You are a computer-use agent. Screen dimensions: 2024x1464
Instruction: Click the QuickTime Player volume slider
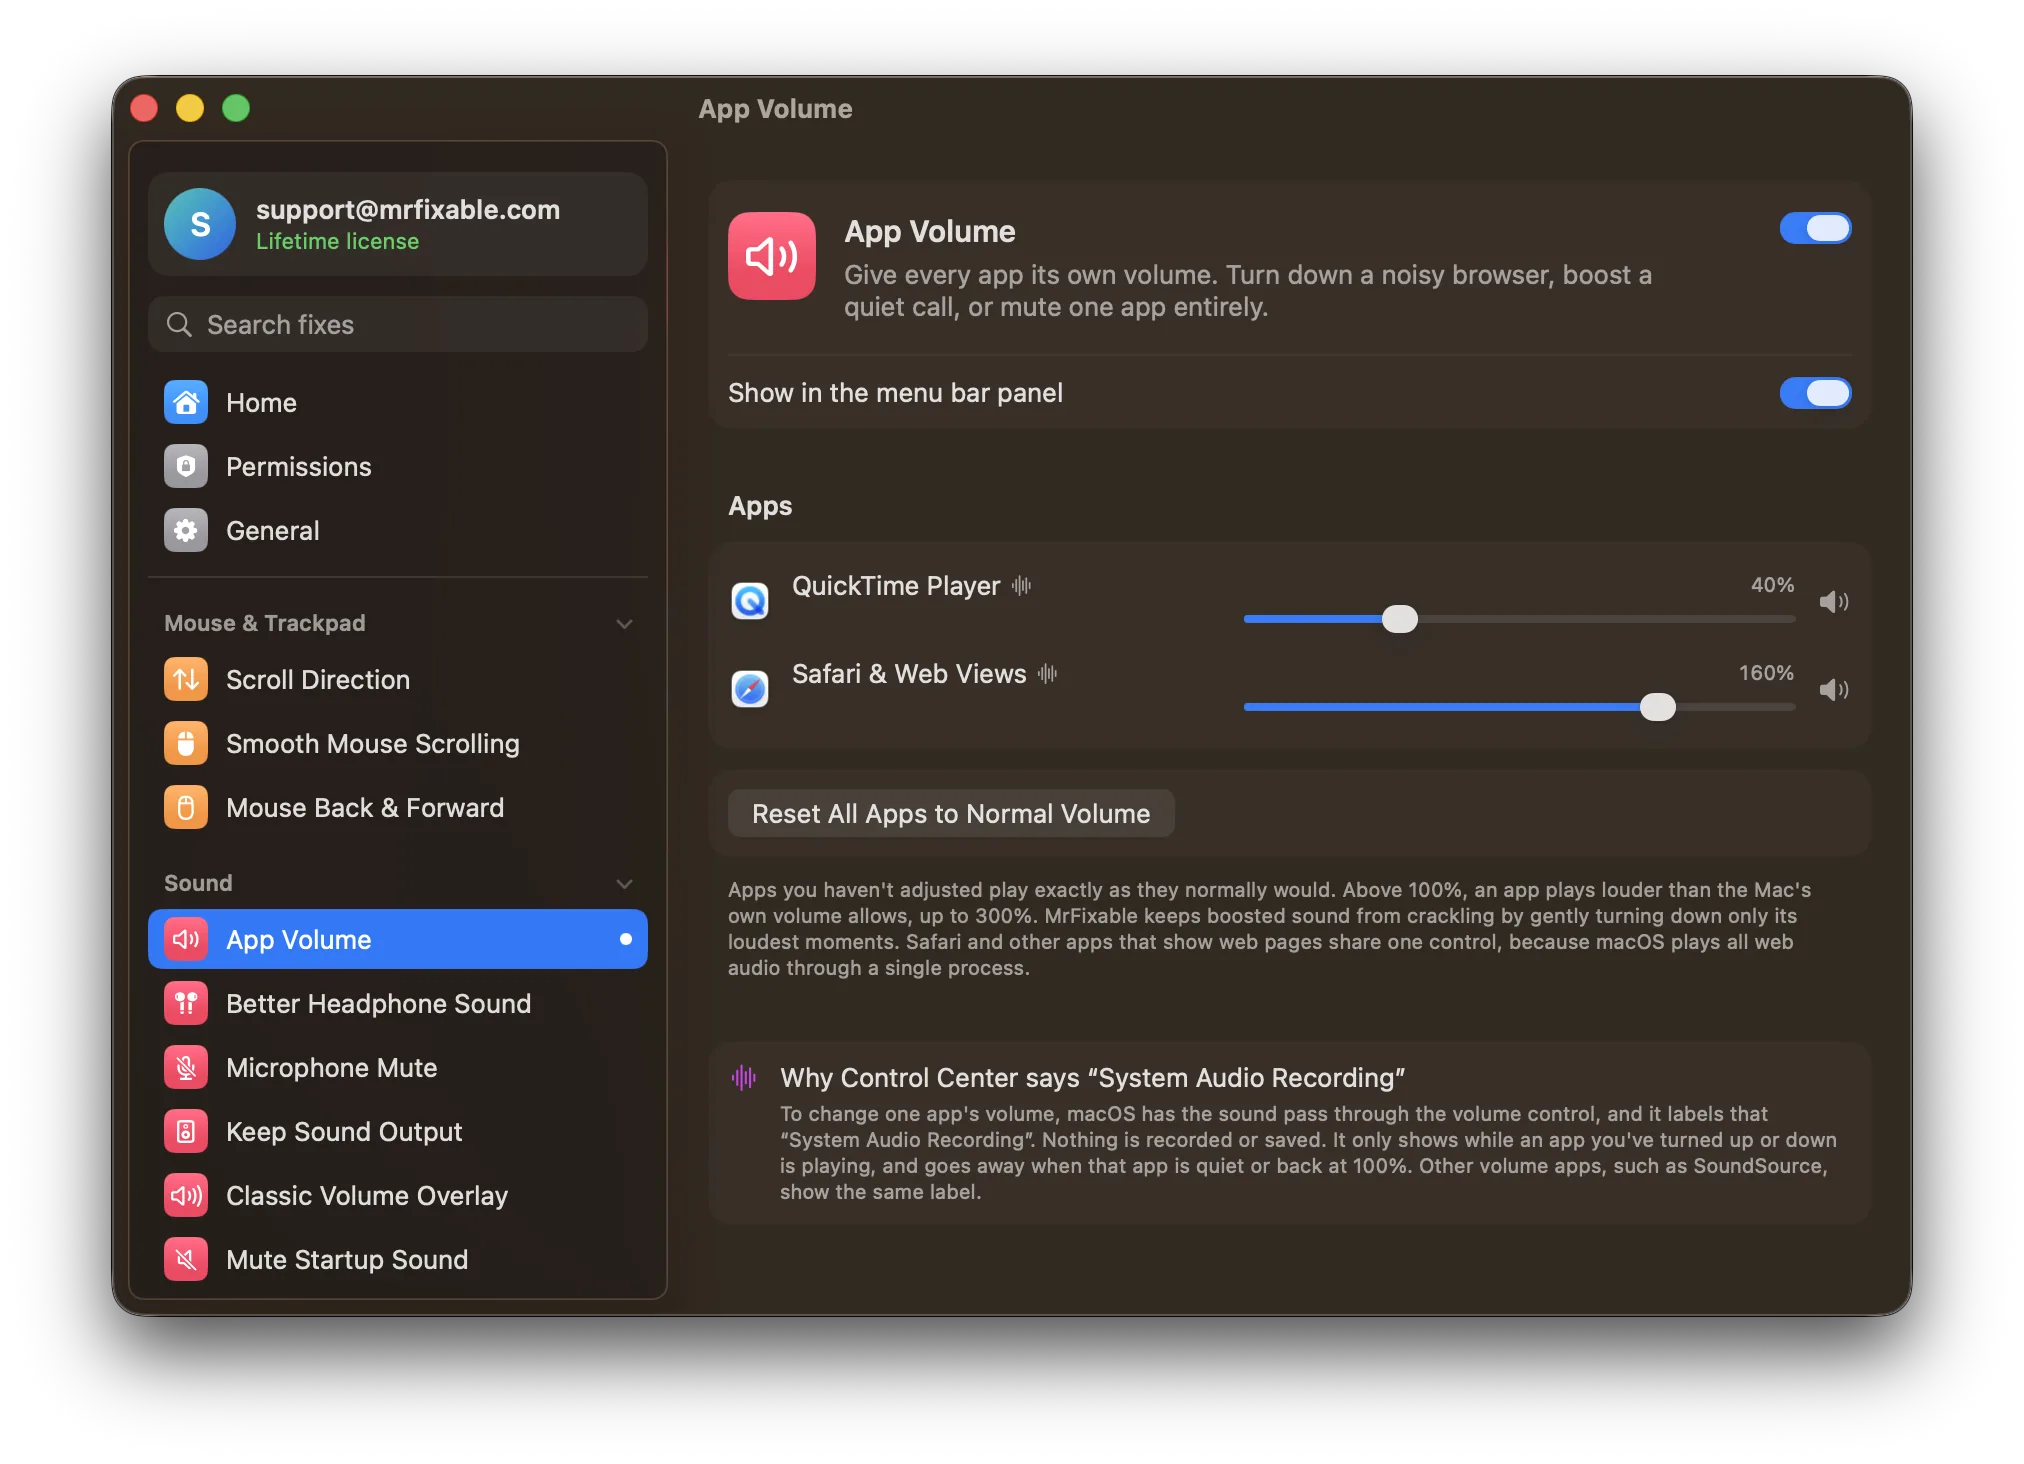(1519, 619)
